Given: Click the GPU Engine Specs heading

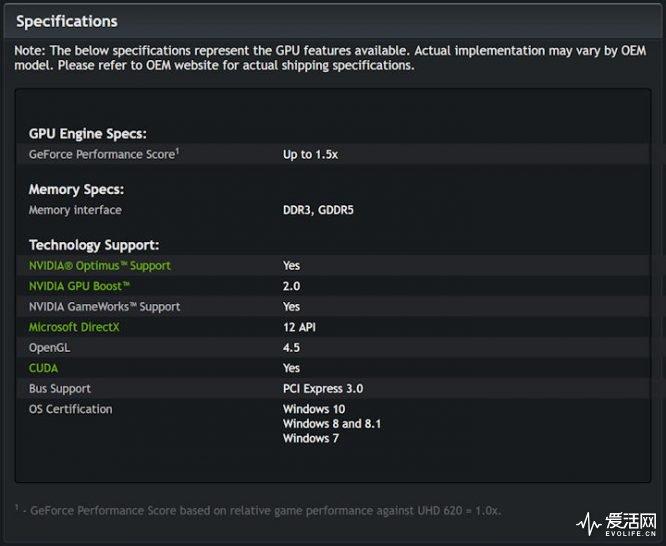Looking at the screenshot, I should pos(87,134).
